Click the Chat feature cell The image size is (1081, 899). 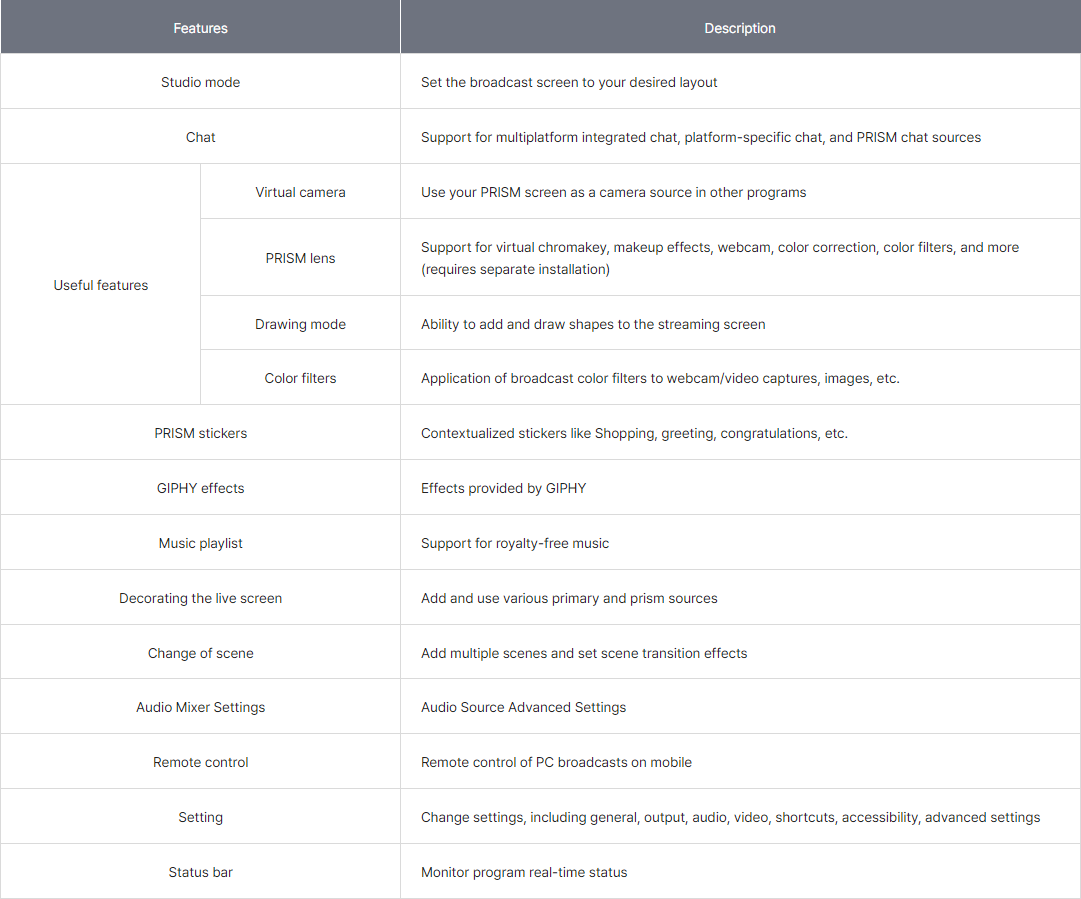coord(200,137)
